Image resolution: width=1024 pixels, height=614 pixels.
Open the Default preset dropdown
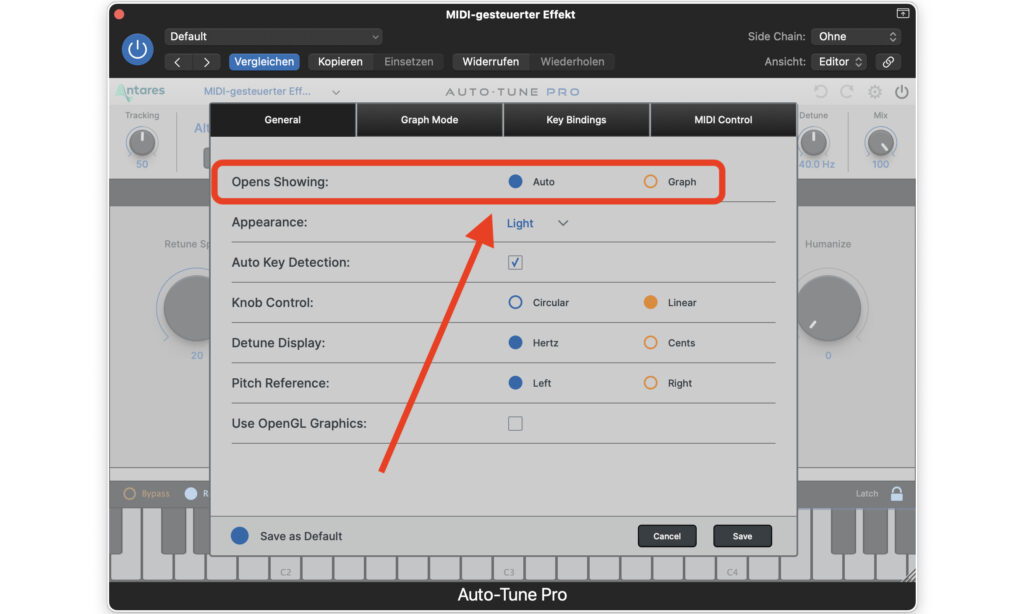tap(273, 37)
